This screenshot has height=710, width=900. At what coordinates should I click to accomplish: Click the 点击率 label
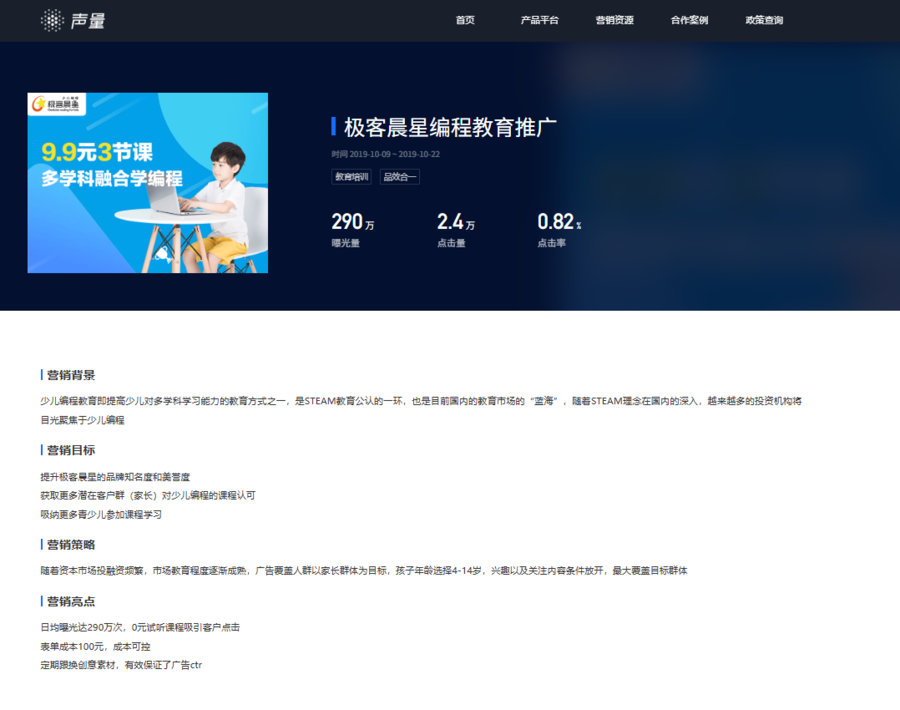click(x=552, y=243)
